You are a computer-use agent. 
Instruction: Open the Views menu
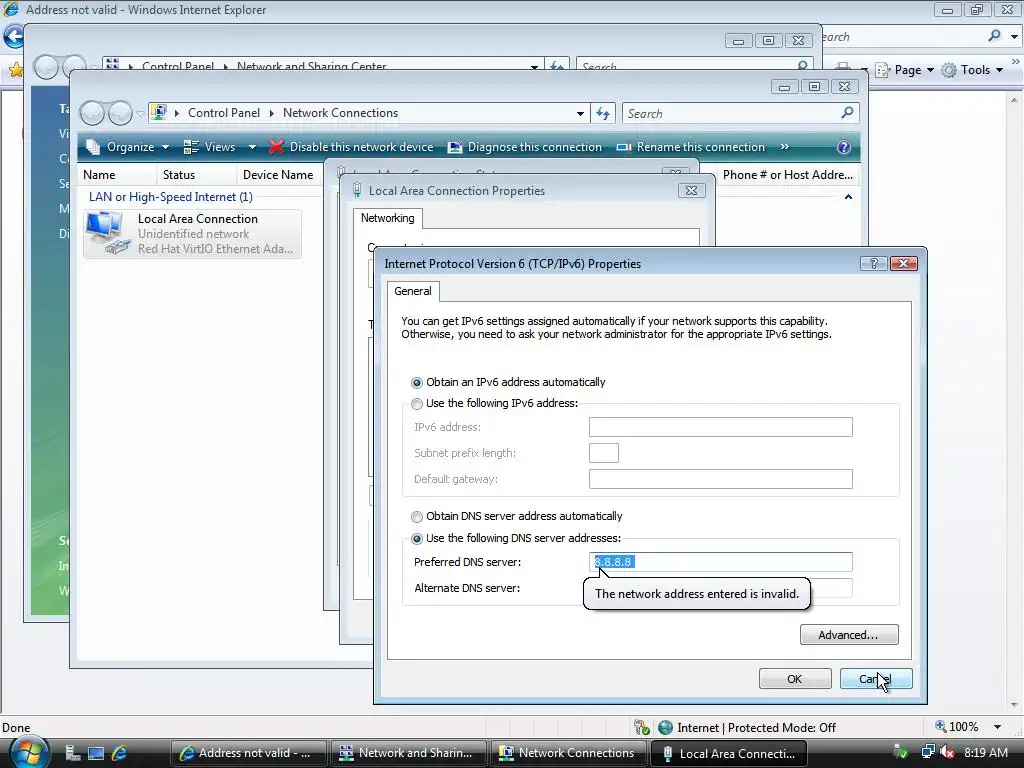tap(210, 147)
